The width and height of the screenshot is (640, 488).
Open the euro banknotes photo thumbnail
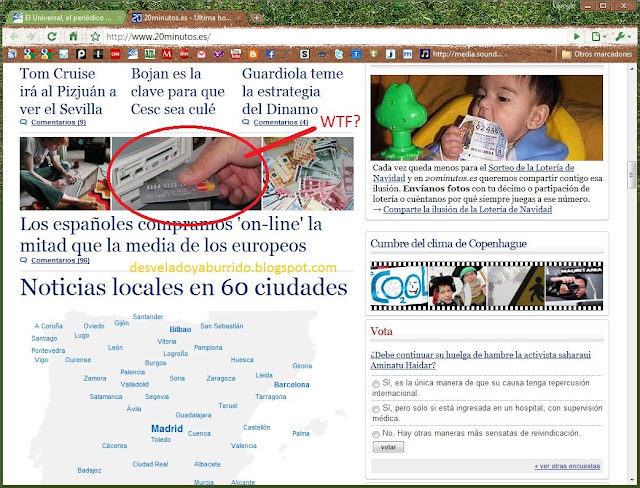coord(308,173)
